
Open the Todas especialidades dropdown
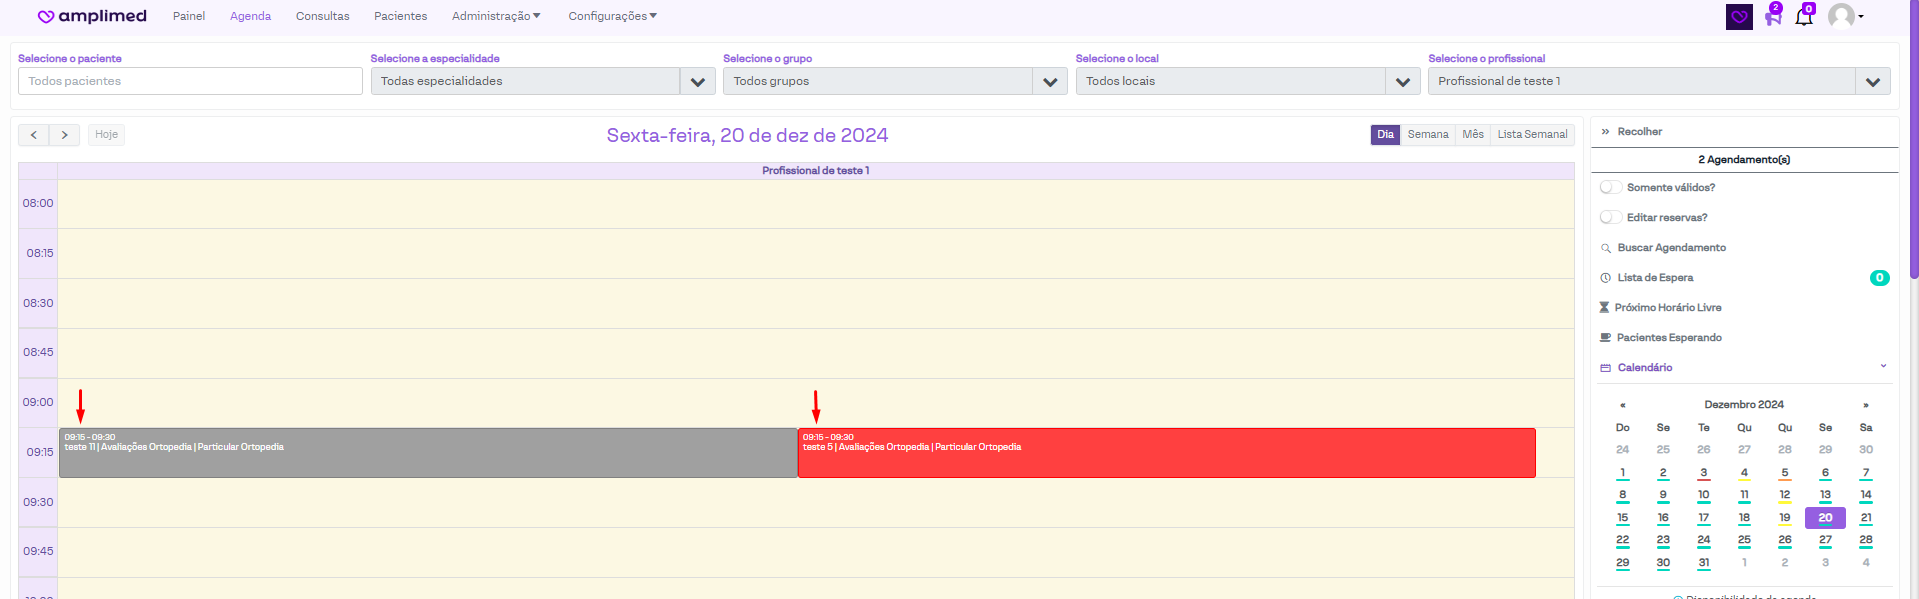(697, 82)
